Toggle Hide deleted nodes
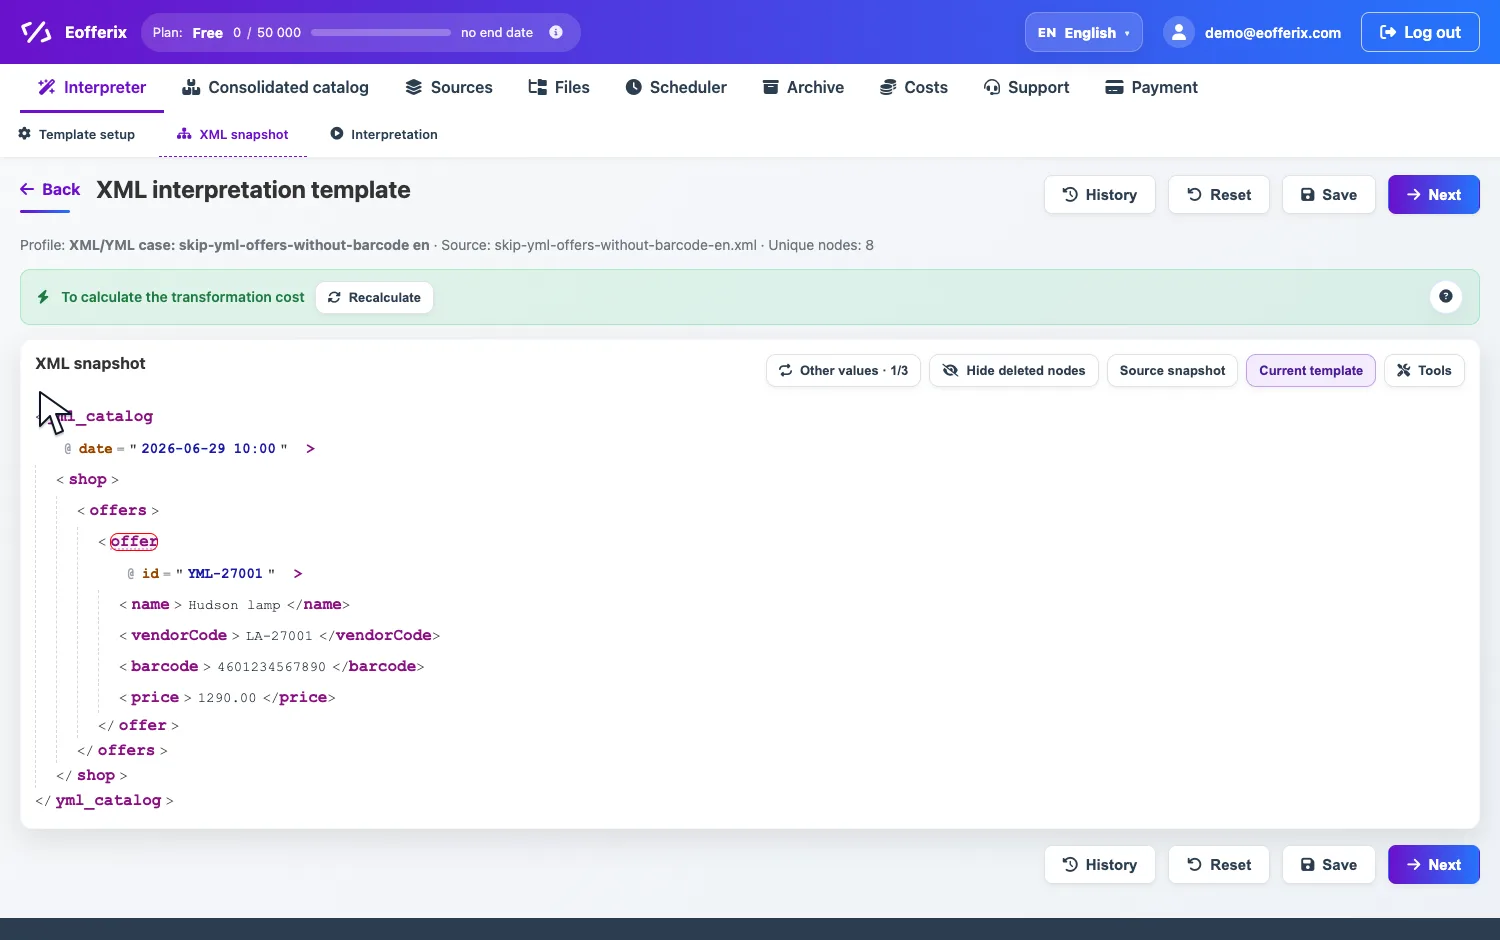The height and width of the screenshot is (940, 1500). (x=1014, y=370)
